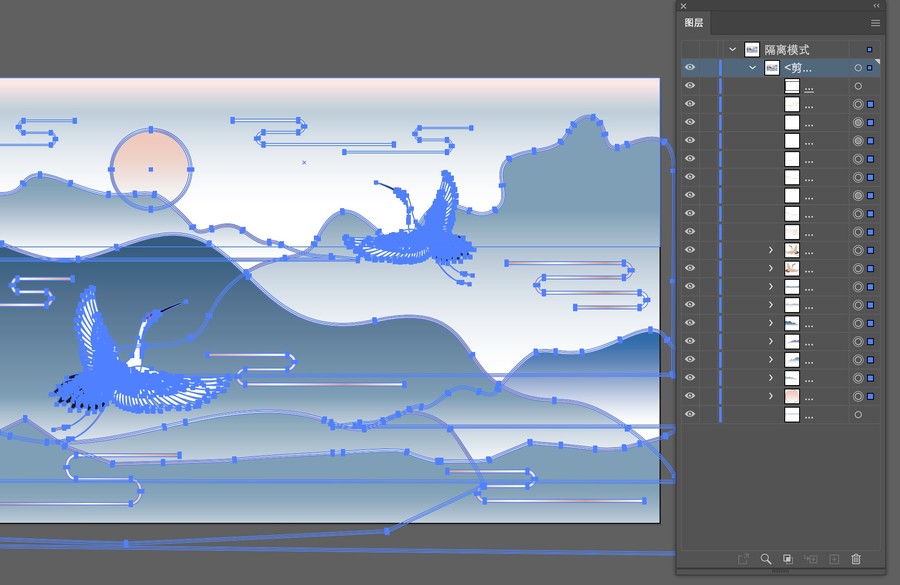Click the Locate Object magnifier icon

point(766,559)
